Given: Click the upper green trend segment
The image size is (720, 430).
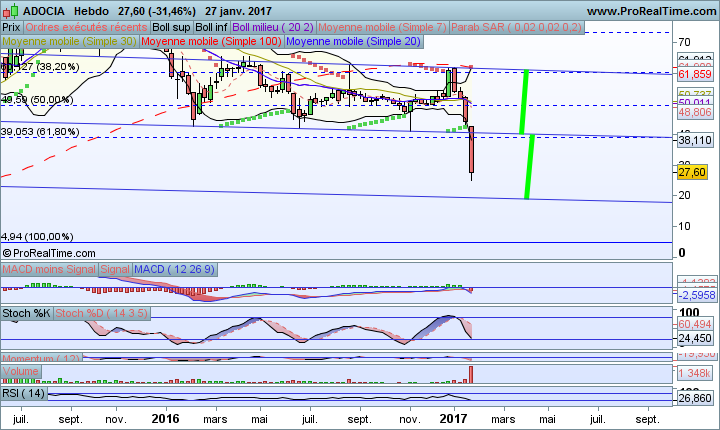Looking at the screenshot, I should (524, 102).
